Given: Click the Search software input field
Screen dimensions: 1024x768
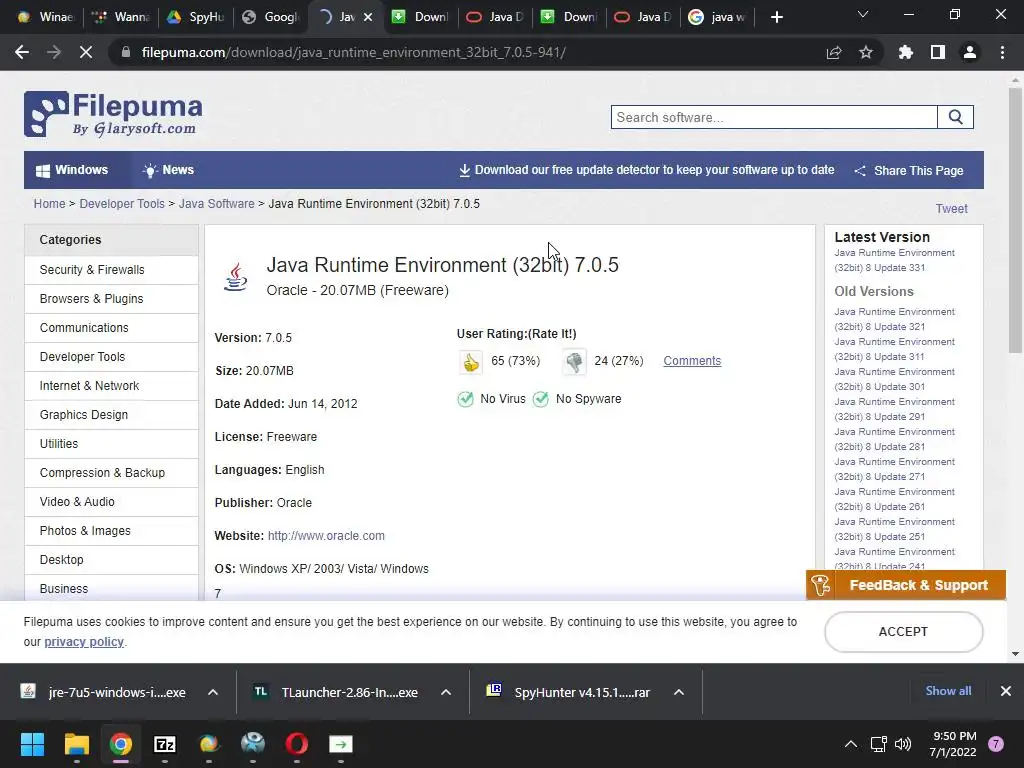Looking at the screenshot, I should [x=774, y=118].
